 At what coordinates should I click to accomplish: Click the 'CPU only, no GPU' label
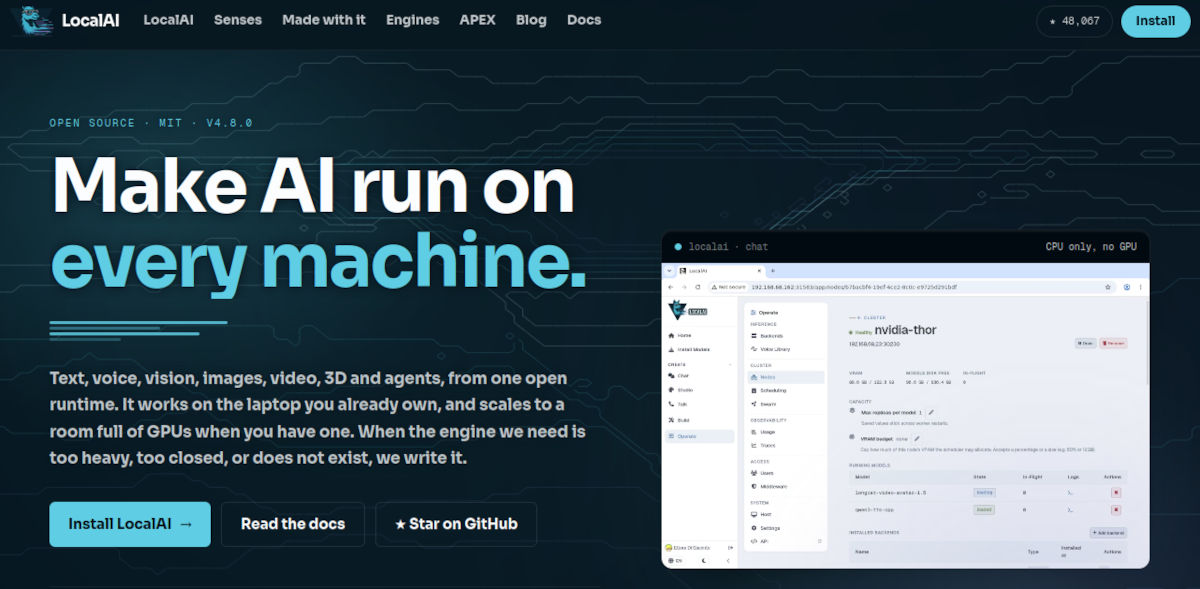1091,246
